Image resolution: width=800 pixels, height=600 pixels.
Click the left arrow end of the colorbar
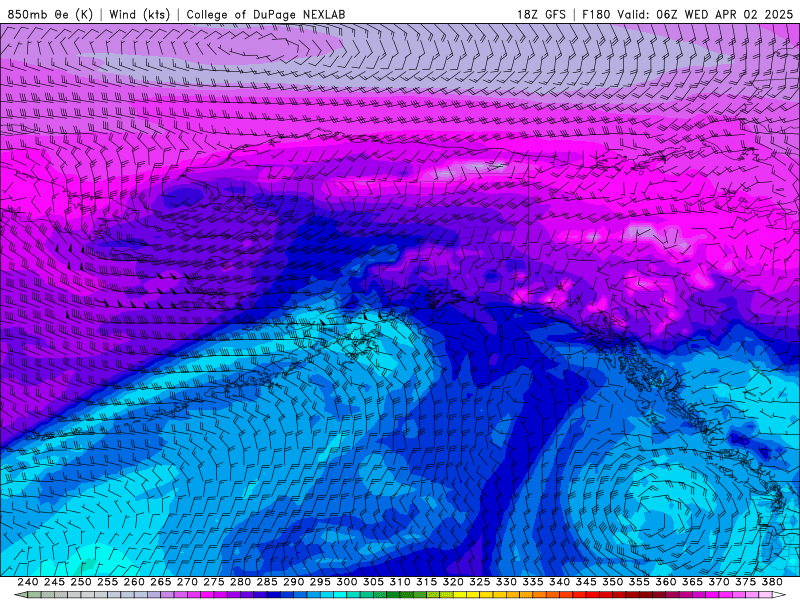20,595
